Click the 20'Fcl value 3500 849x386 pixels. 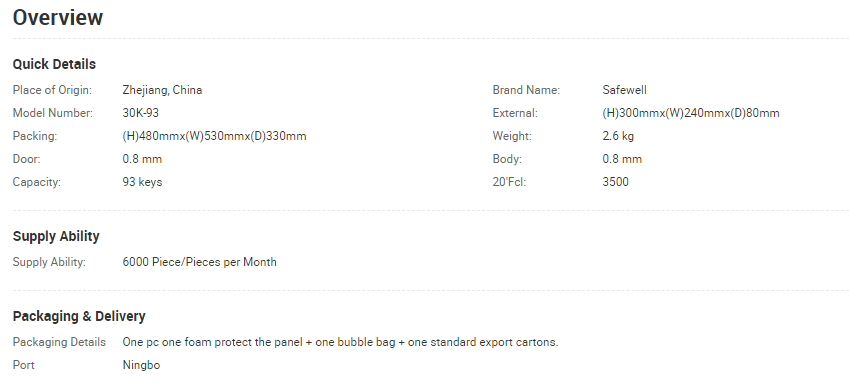(x=616, y=182)
